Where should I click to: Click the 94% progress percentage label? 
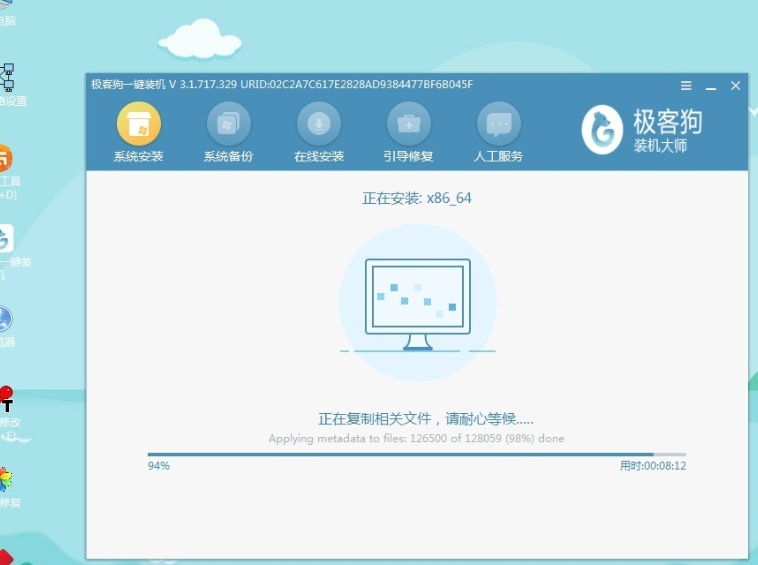pos(158,466)
